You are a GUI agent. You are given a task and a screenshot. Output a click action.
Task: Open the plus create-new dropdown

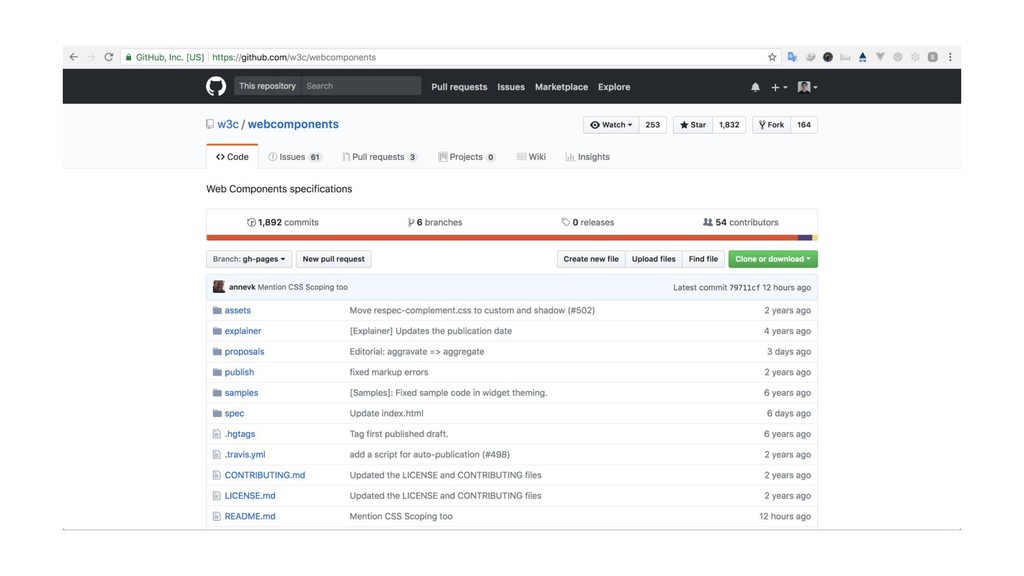click(779, 87)
